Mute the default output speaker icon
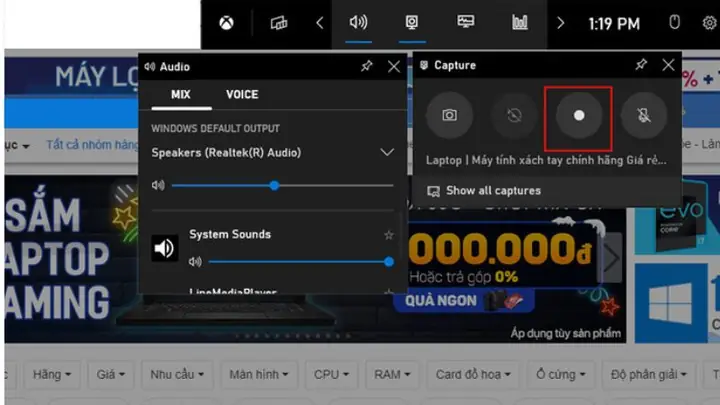This screenshot has height=405, width=720. tap(158, 186)
